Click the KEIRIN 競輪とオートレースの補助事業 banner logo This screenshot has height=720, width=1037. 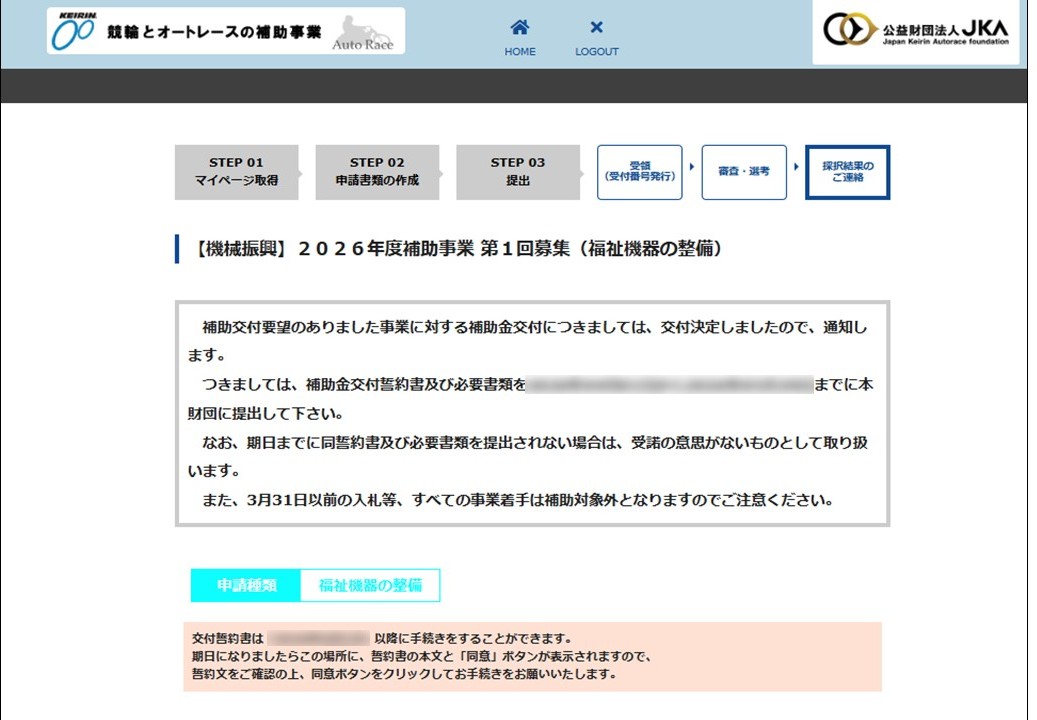click(x=226, y=31)
